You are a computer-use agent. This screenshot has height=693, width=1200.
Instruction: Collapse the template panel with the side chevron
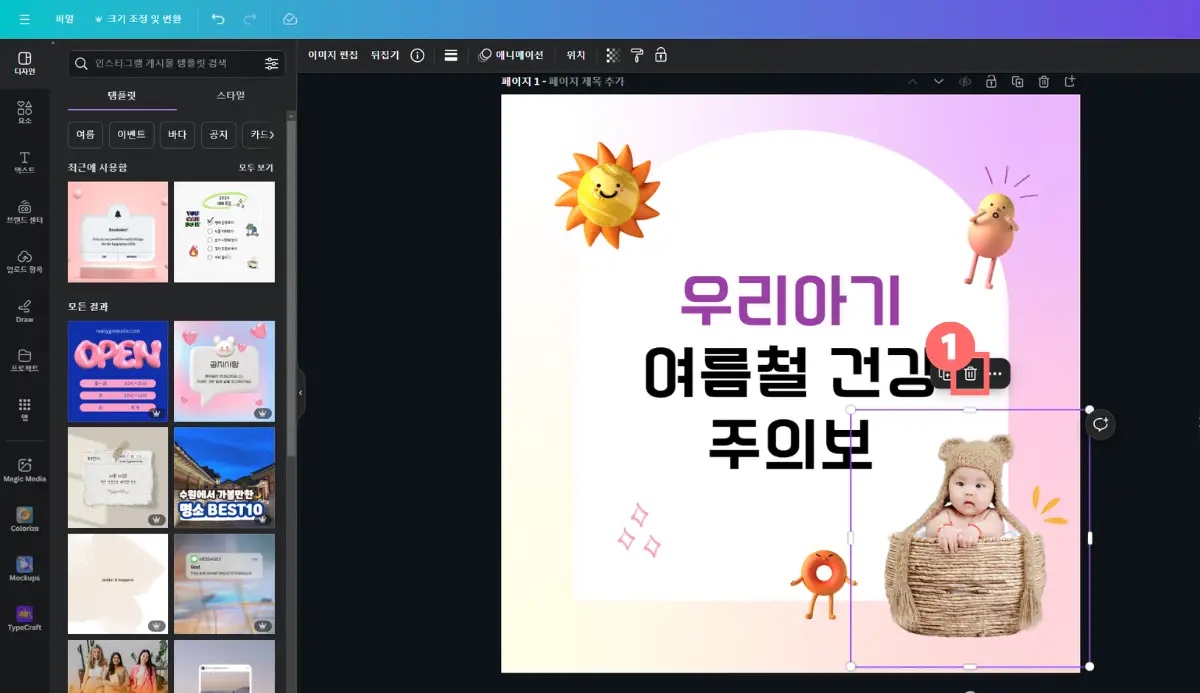299,394
